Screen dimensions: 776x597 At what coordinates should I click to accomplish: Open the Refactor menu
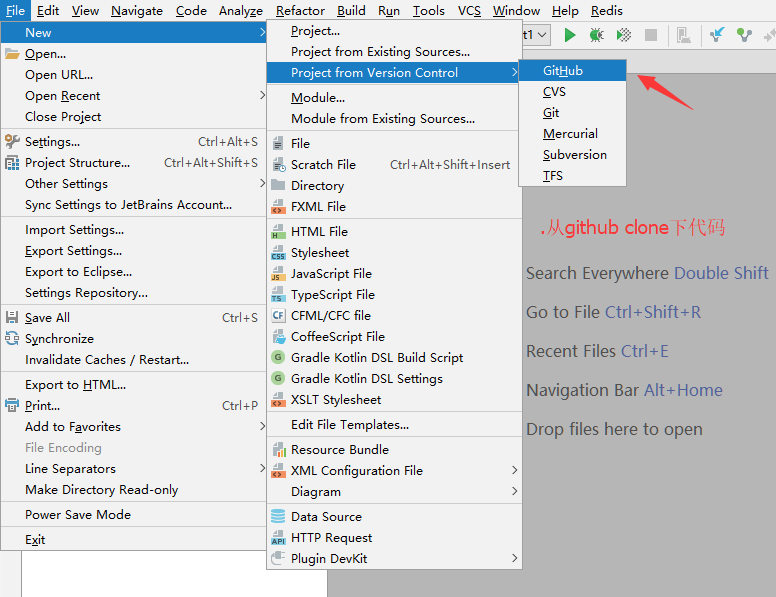pos(300,10)
